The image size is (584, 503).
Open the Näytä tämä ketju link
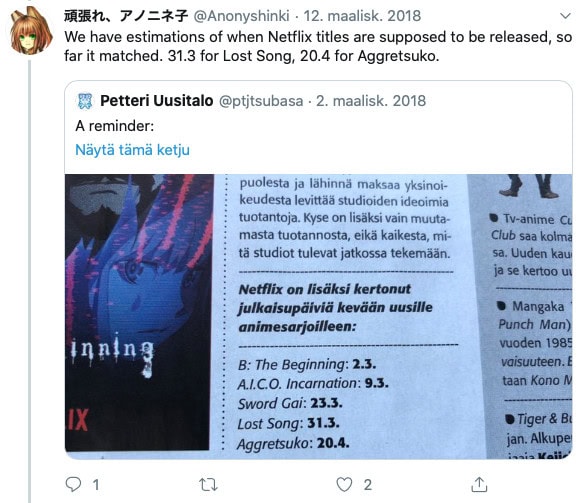132,150
